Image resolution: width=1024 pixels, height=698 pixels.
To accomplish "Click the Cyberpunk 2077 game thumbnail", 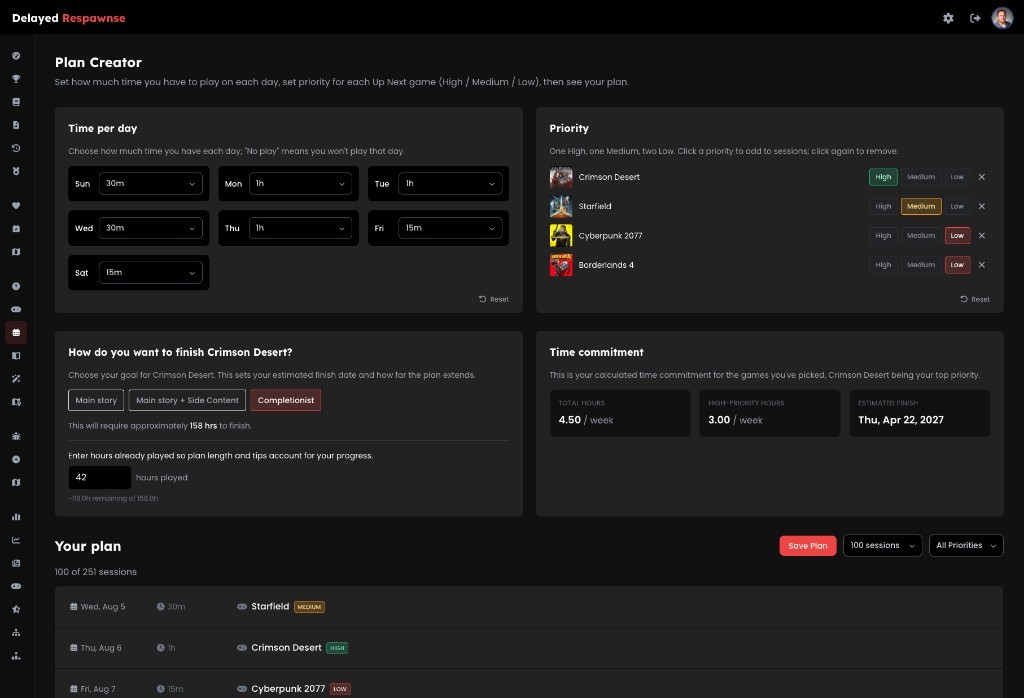I will coord(561,236).
